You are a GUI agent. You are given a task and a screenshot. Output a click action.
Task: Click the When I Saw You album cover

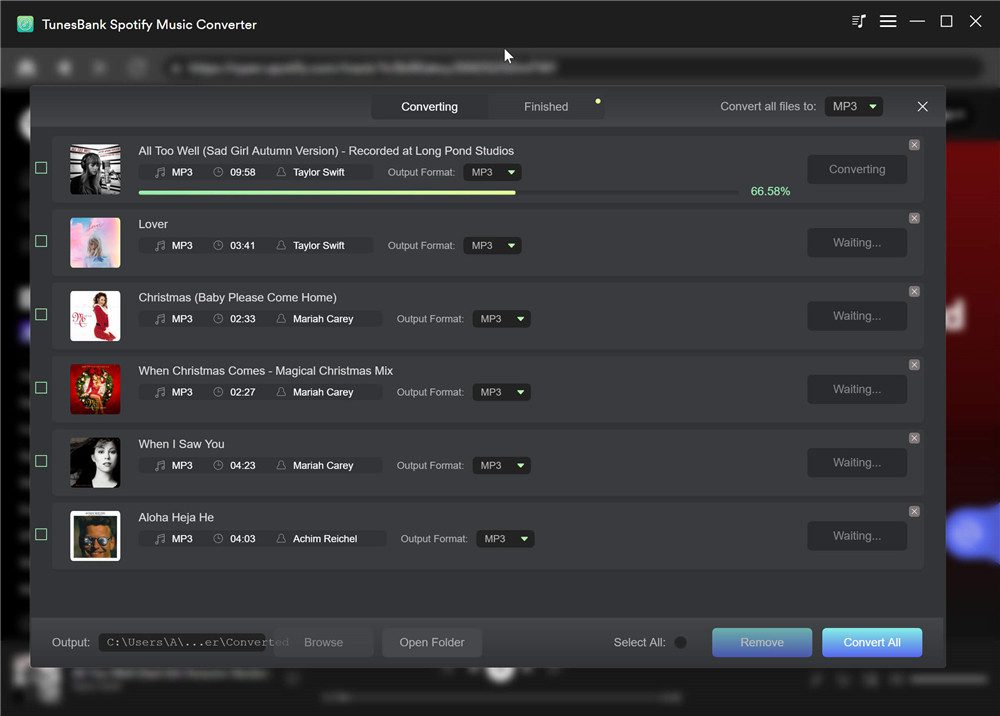tap(95, 462)
